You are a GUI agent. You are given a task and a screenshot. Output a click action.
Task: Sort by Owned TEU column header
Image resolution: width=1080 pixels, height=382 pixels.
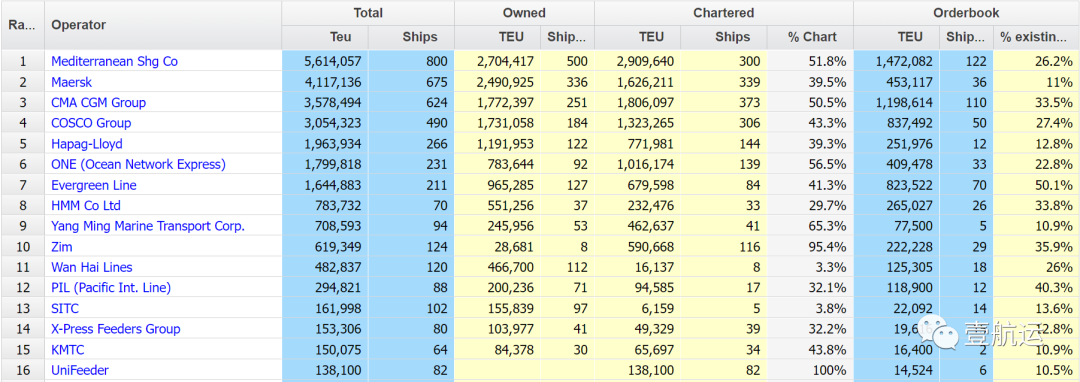click(498, 37)
